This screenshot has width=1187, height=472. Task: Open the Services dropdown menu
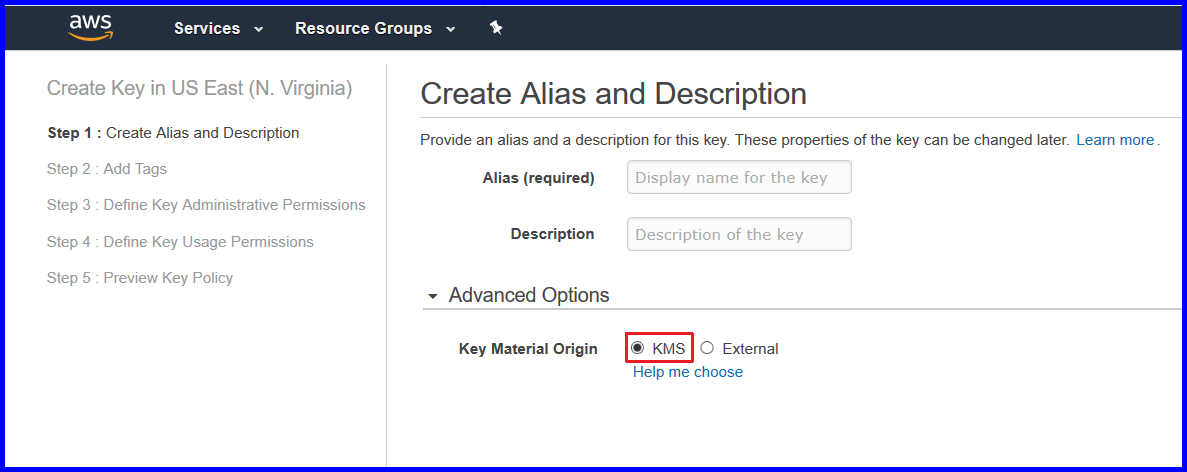219,29
